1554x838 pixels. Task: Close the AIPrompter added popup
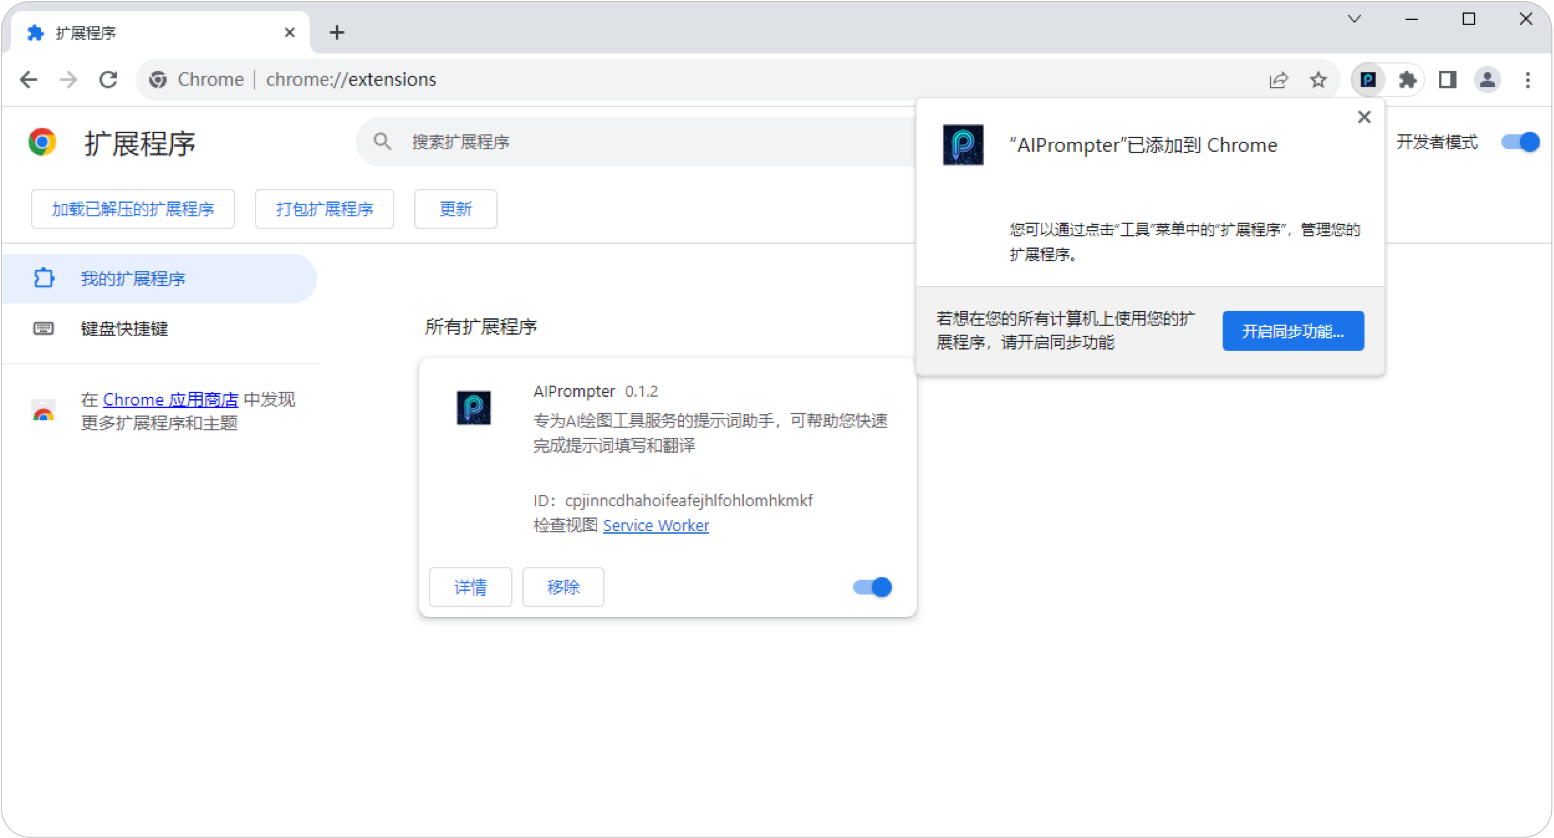pos(1364,117)
